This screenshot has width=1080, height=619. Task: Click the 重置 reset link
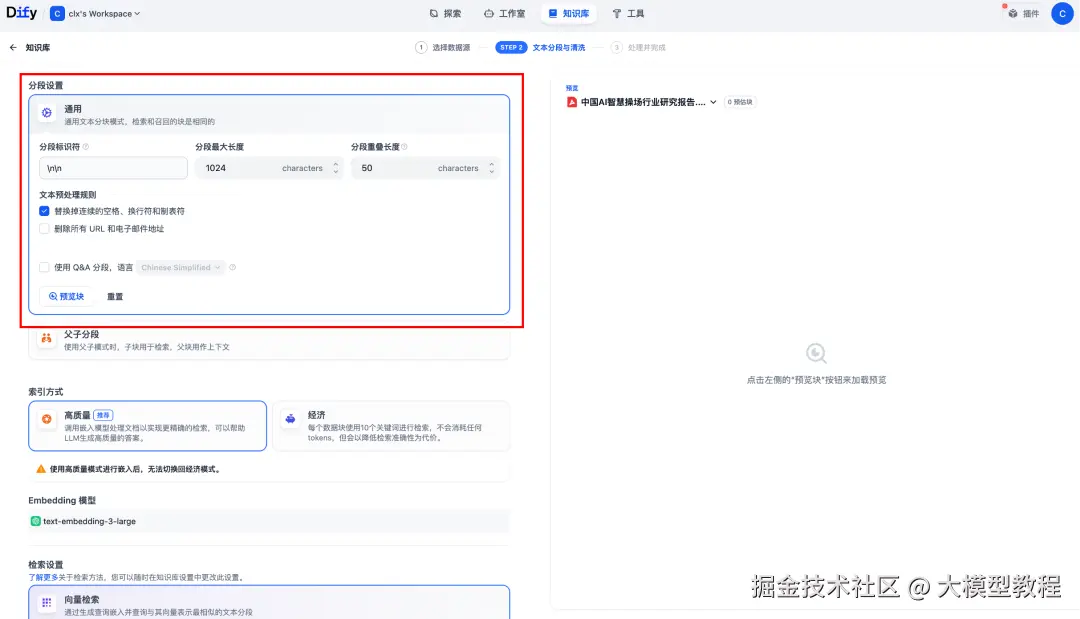point(115,296)
